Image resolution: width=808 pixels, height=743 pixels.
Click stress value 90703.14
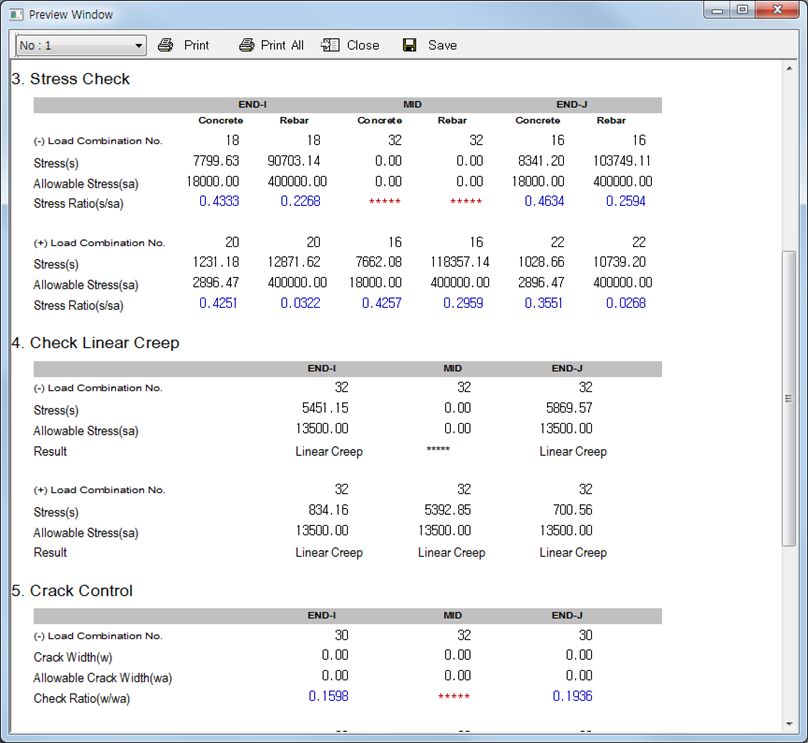294,161
